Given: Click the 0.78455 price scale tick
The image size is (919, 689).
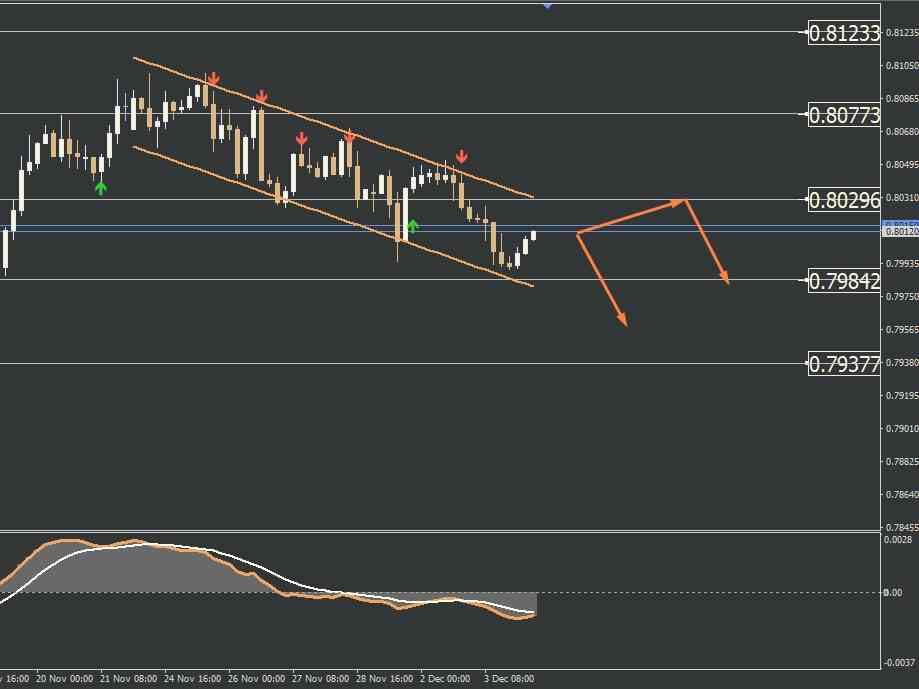Looking at the screenshot, I should 902,527.
